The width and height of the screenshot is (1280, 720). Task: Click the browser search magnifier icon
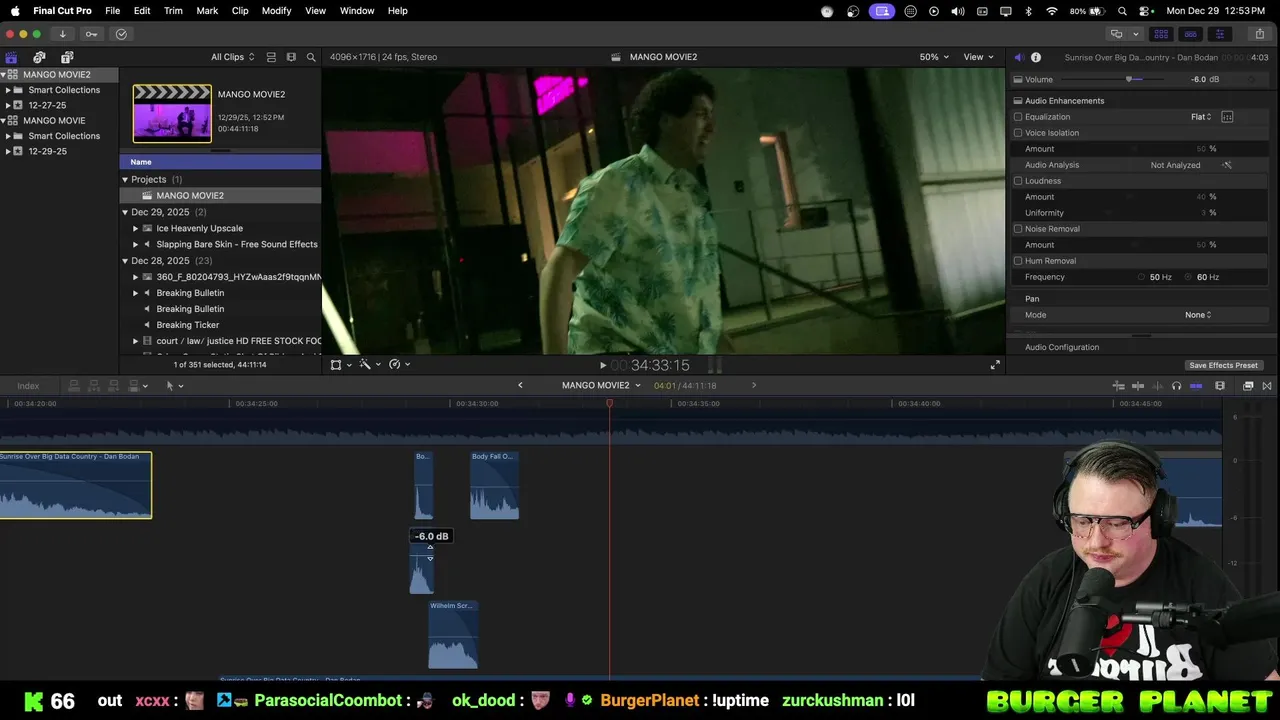[311, 57]
